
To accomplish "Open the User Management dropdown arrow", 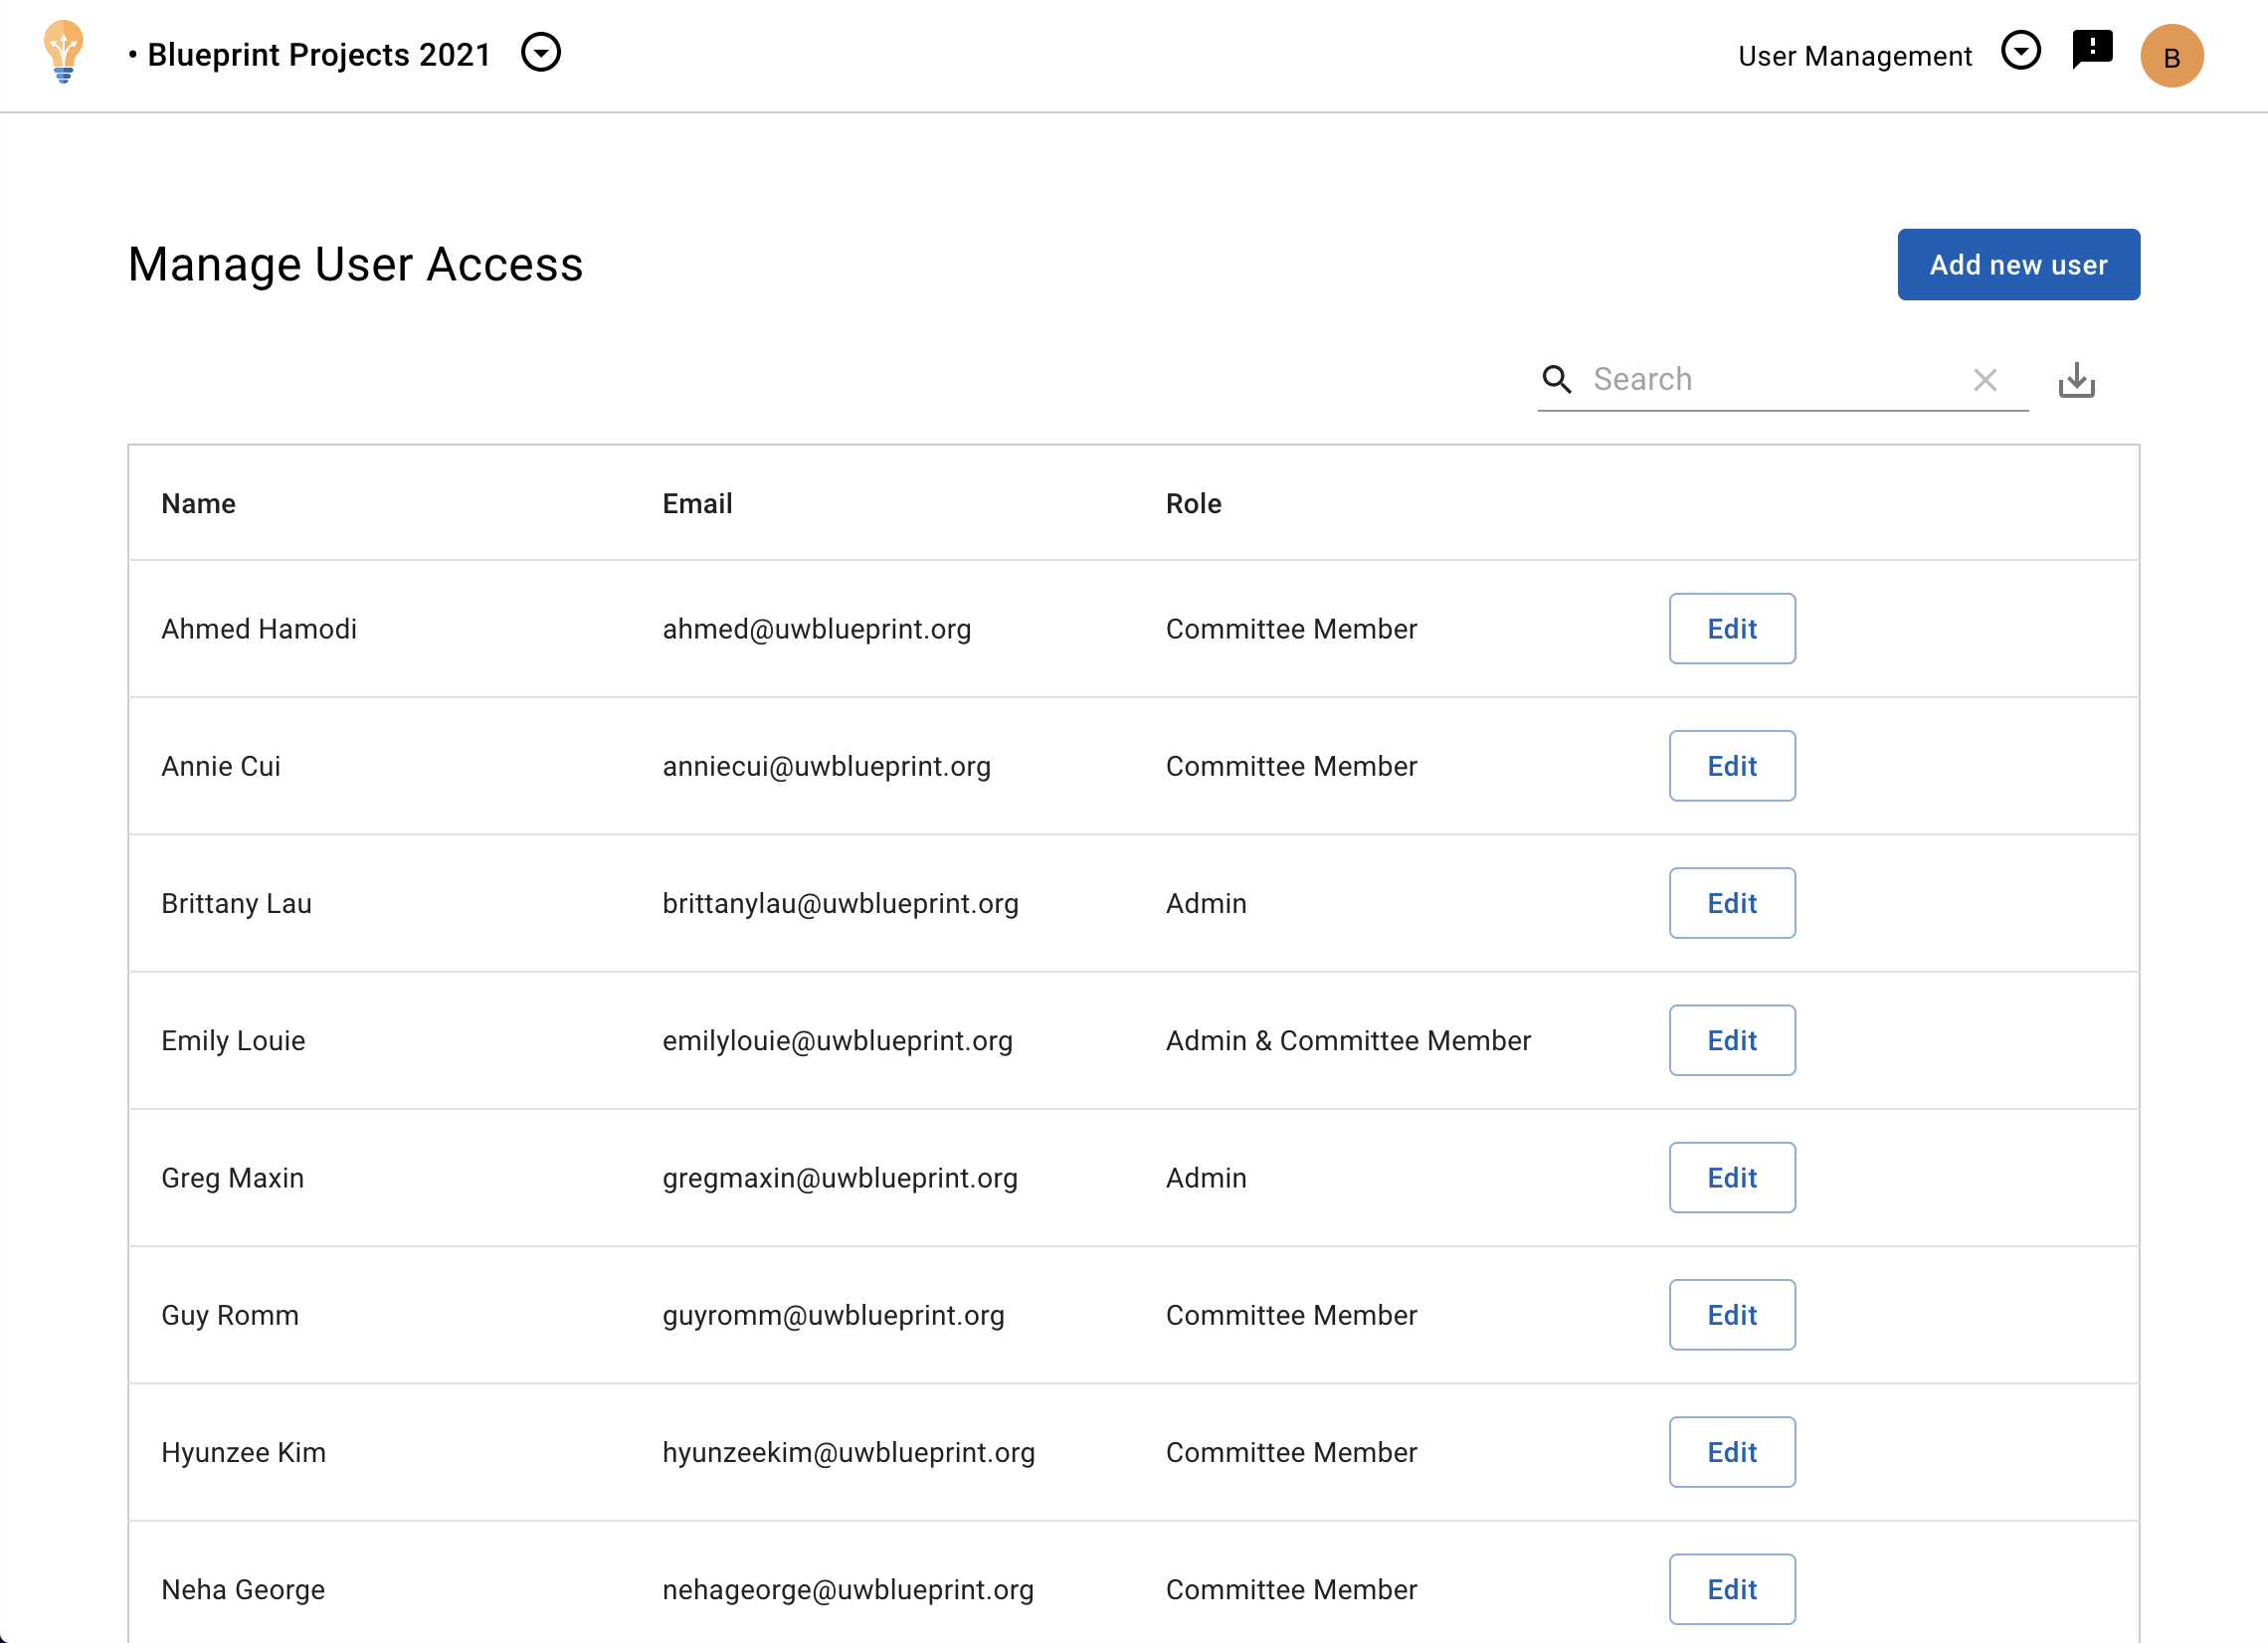I will tap(2020, 51).
